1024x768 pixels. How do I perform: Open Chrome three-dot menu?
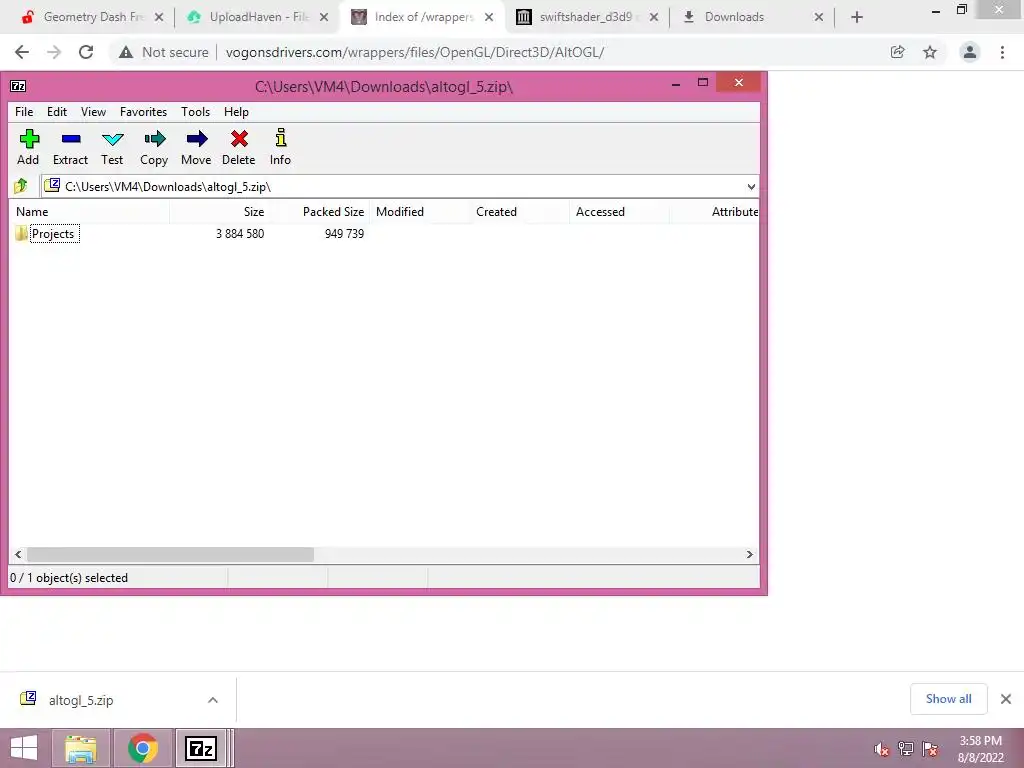1002,52
